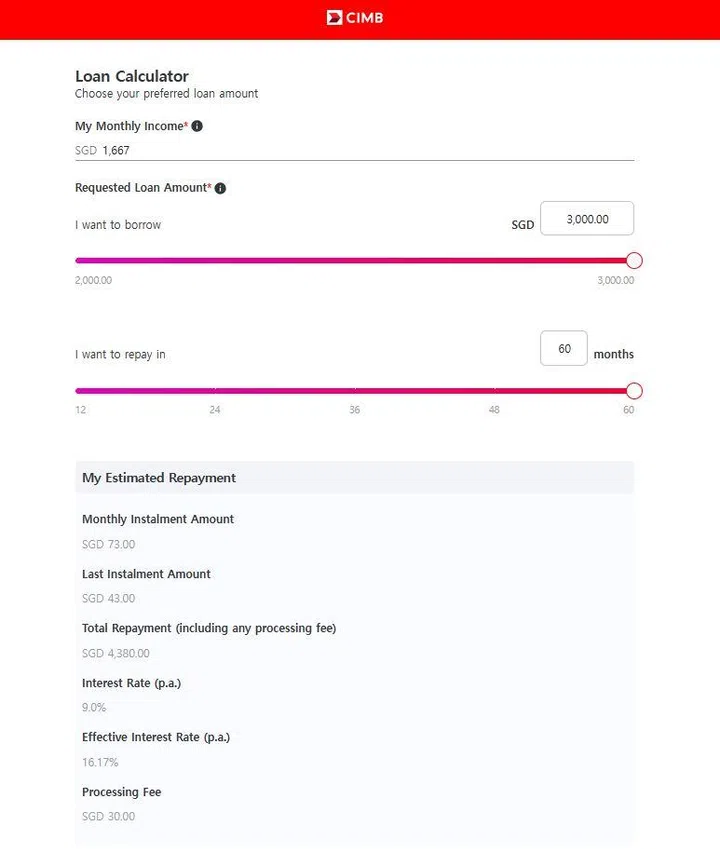Click the CIMB logo in header
Image resolution: width=720 pixels, height=849 pixels.
coord(355,17)
